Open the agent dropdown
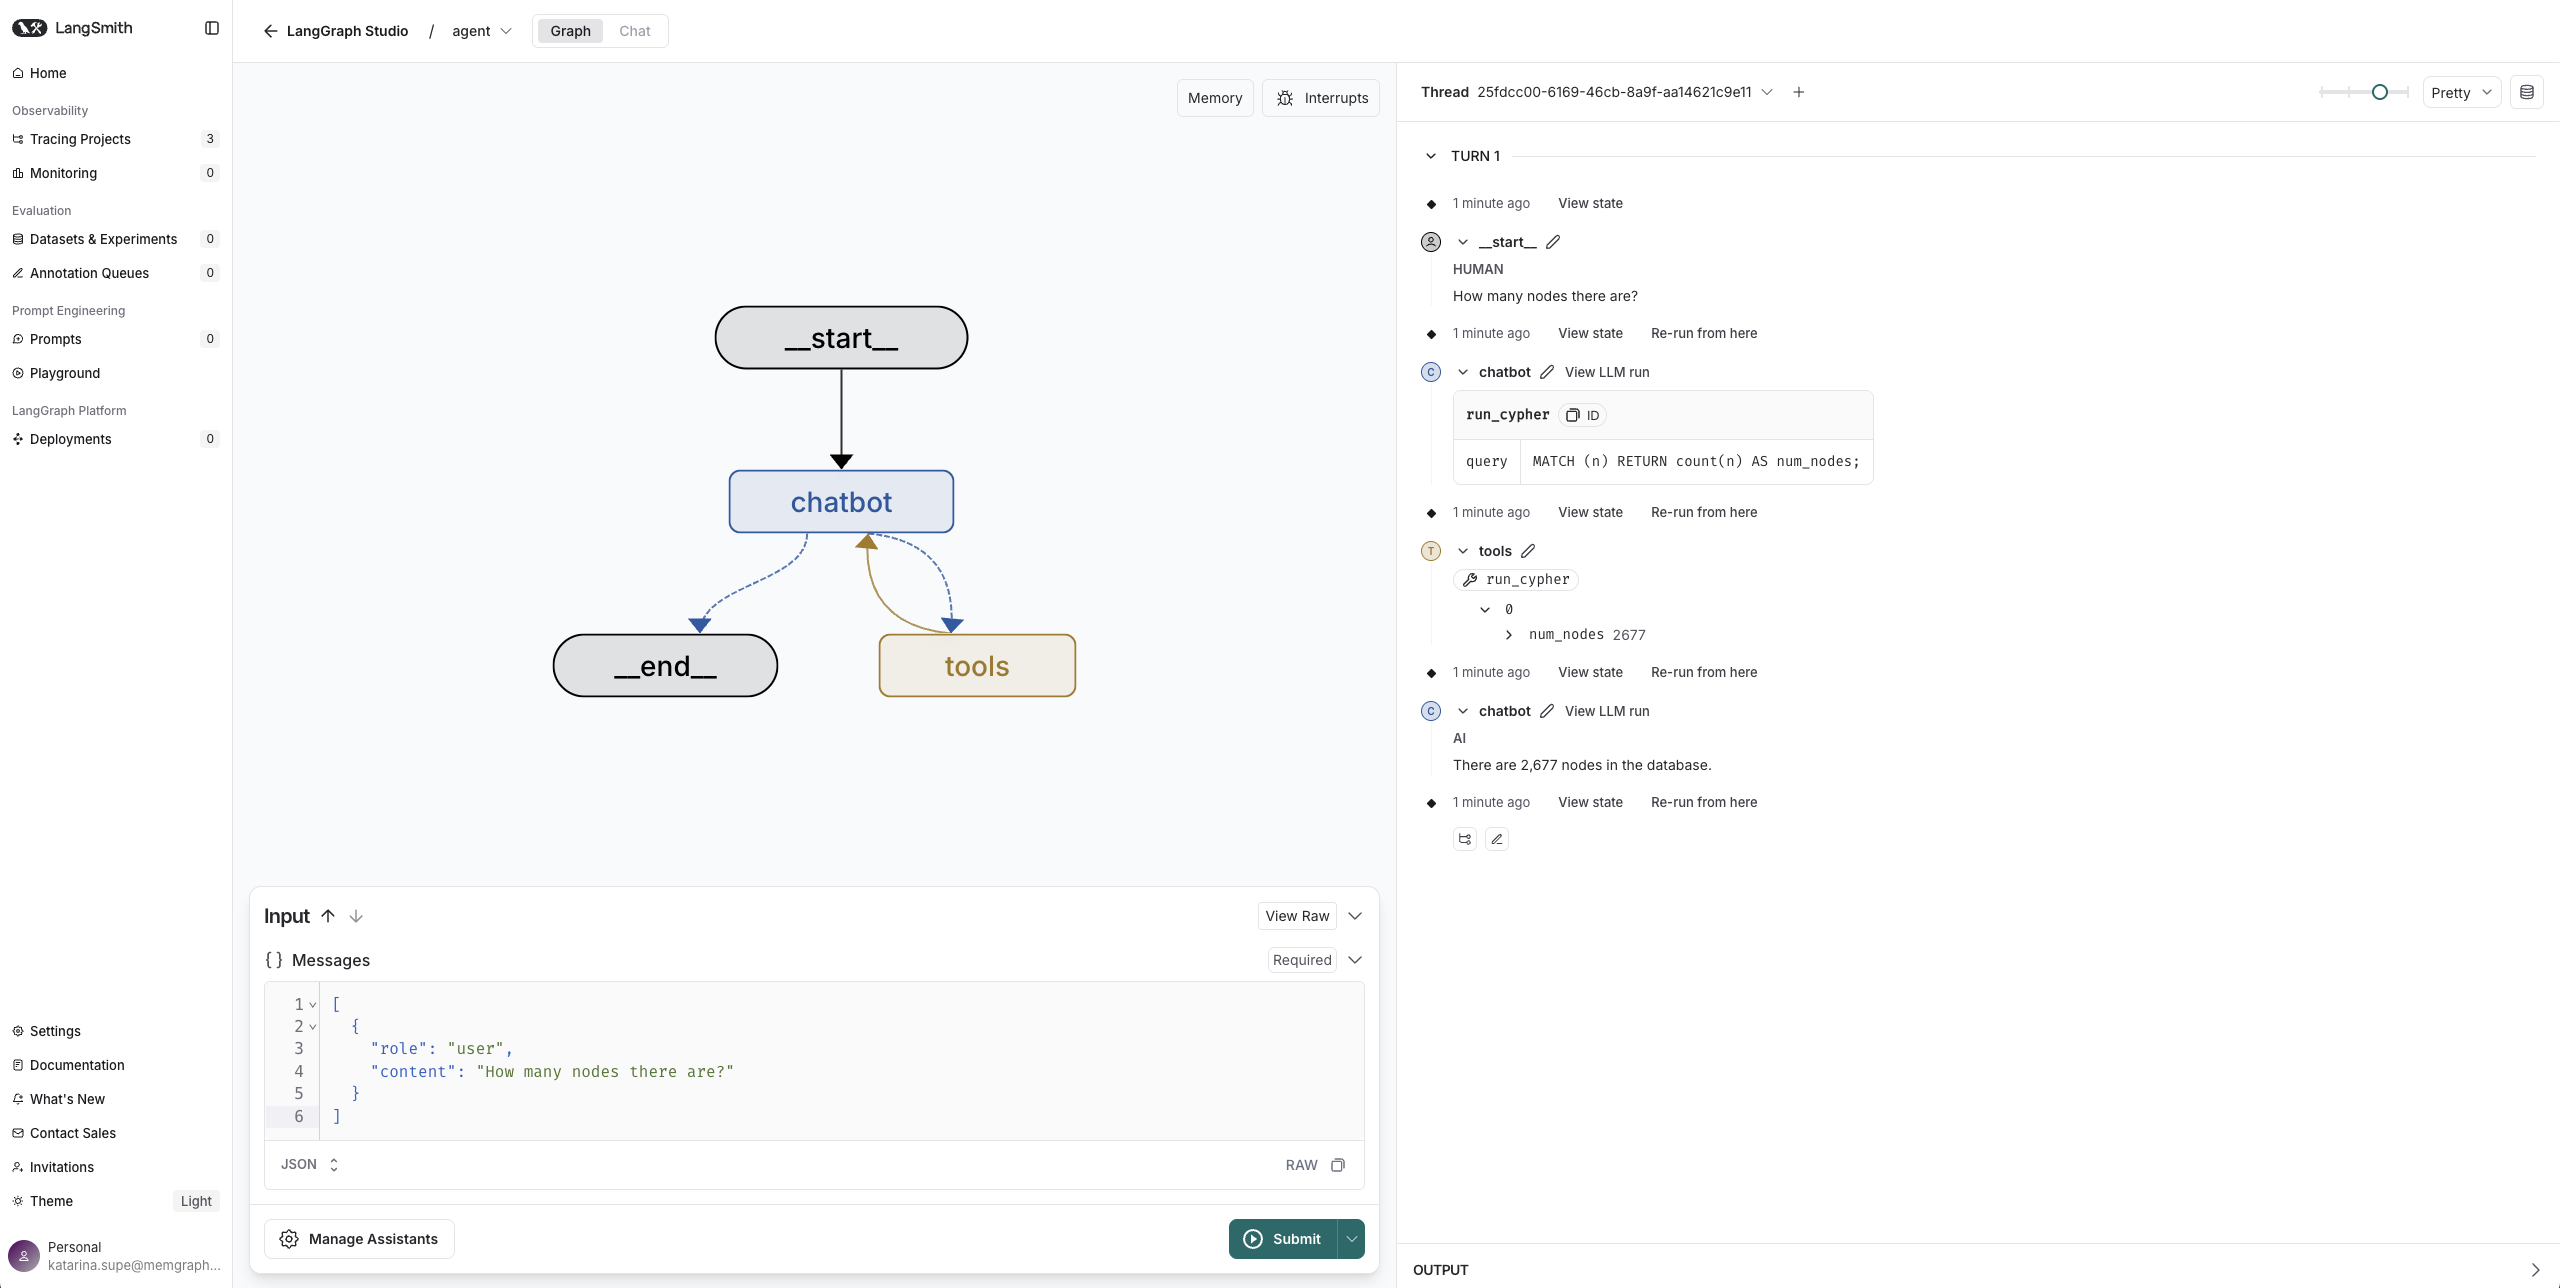Image resolution: width=2560 pixels, height=1288 pixels. pos(482,31)
